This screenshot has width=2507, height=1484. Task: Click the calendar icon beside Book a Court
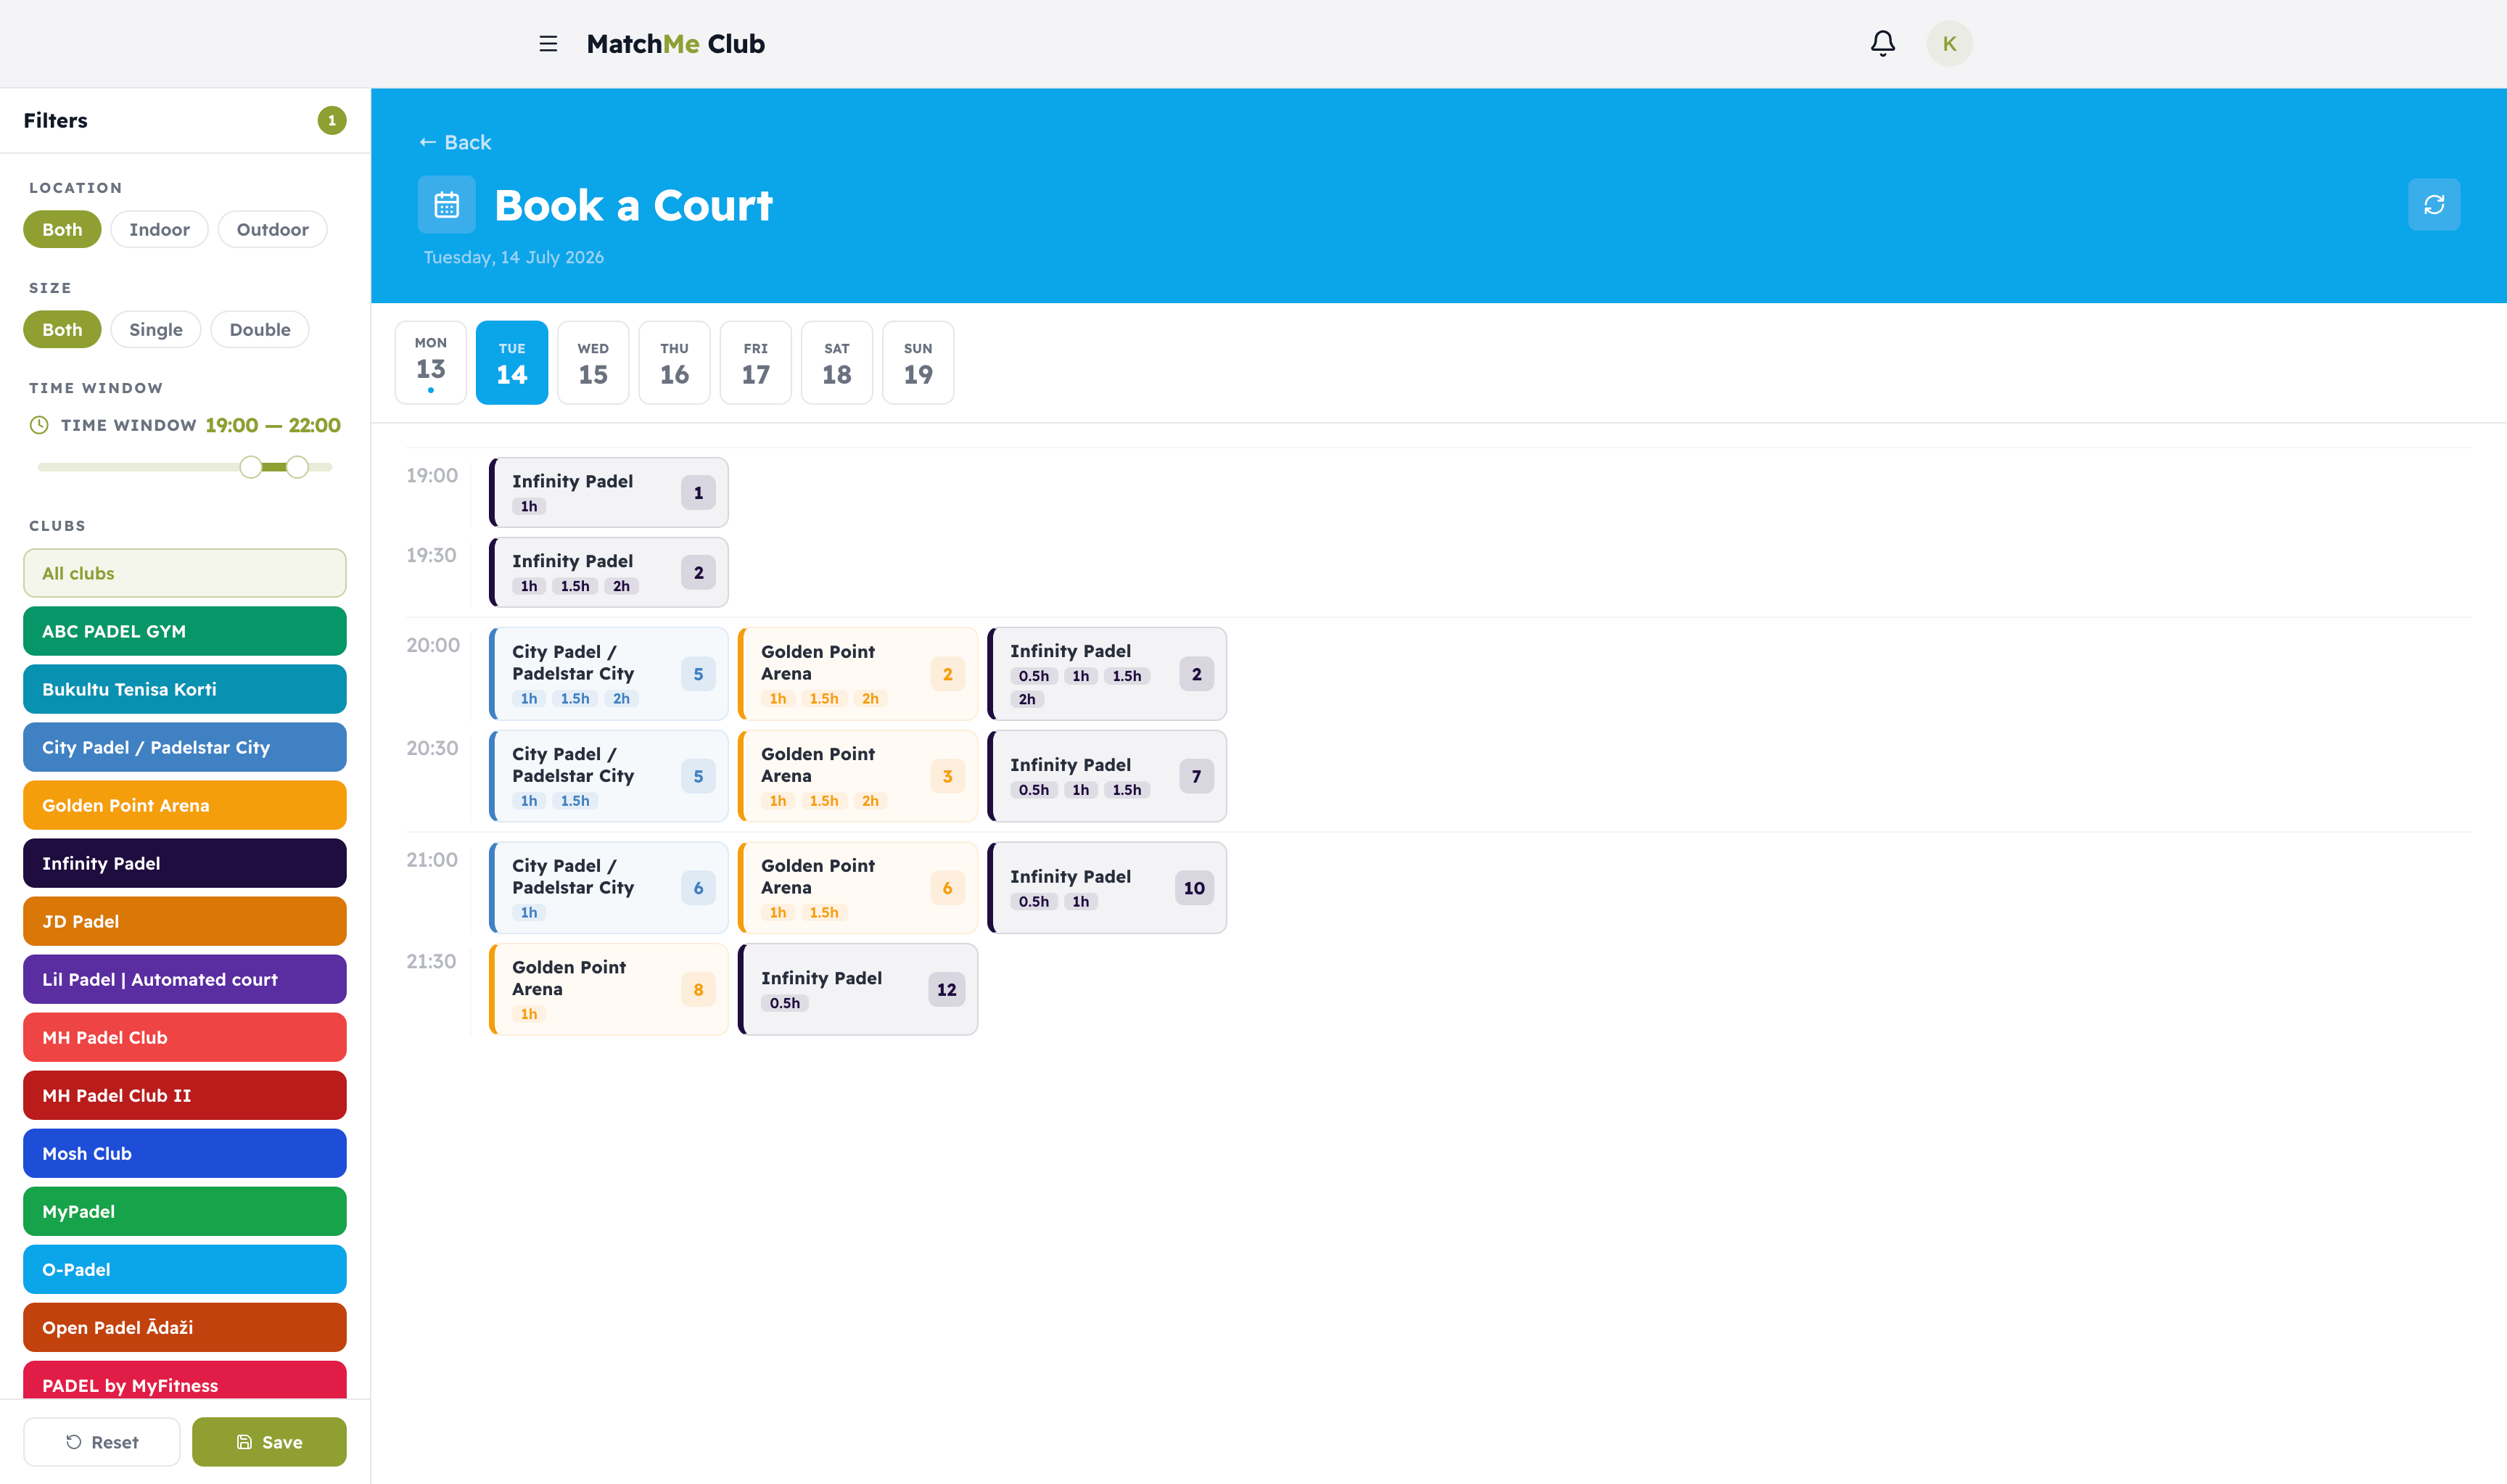446,205
